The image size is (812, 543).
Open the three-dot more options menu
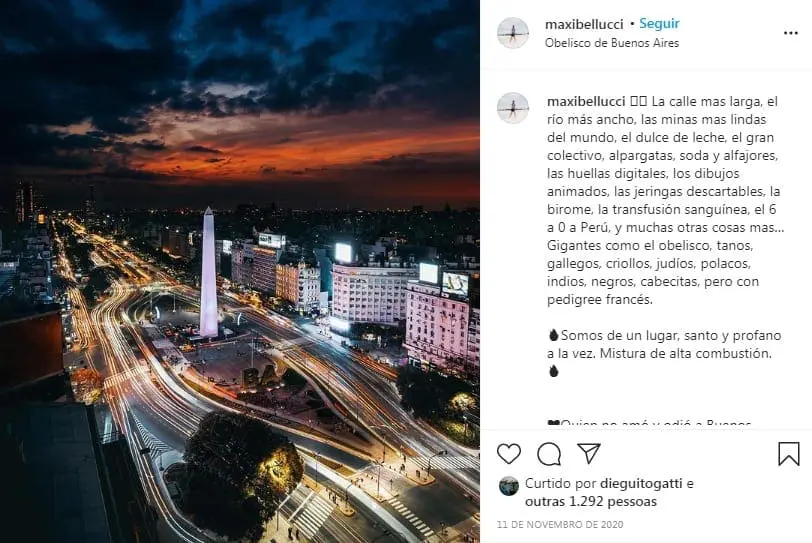(x=790, y=33)
